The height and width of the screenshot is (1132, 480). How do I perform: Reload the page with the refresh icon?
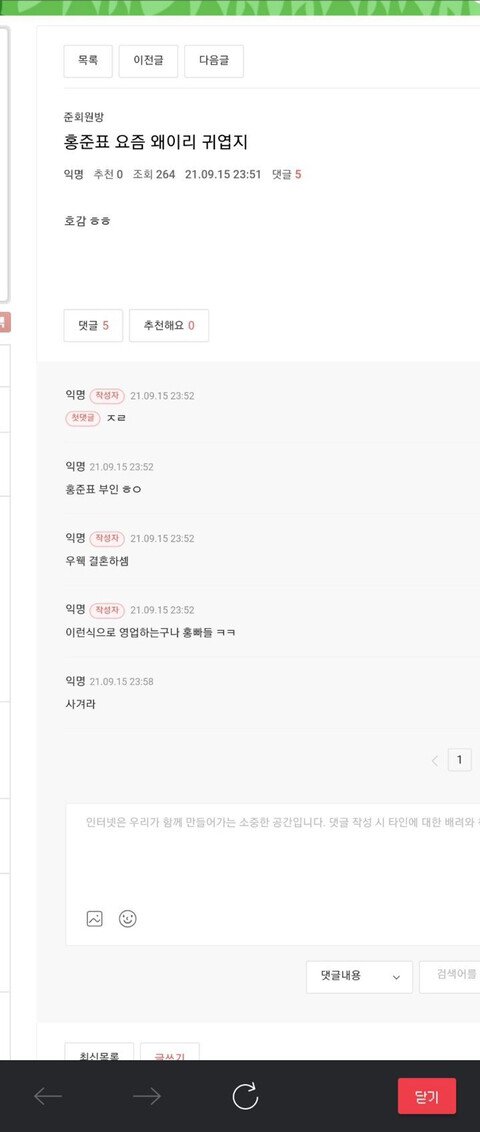(x=245, y=1097)
